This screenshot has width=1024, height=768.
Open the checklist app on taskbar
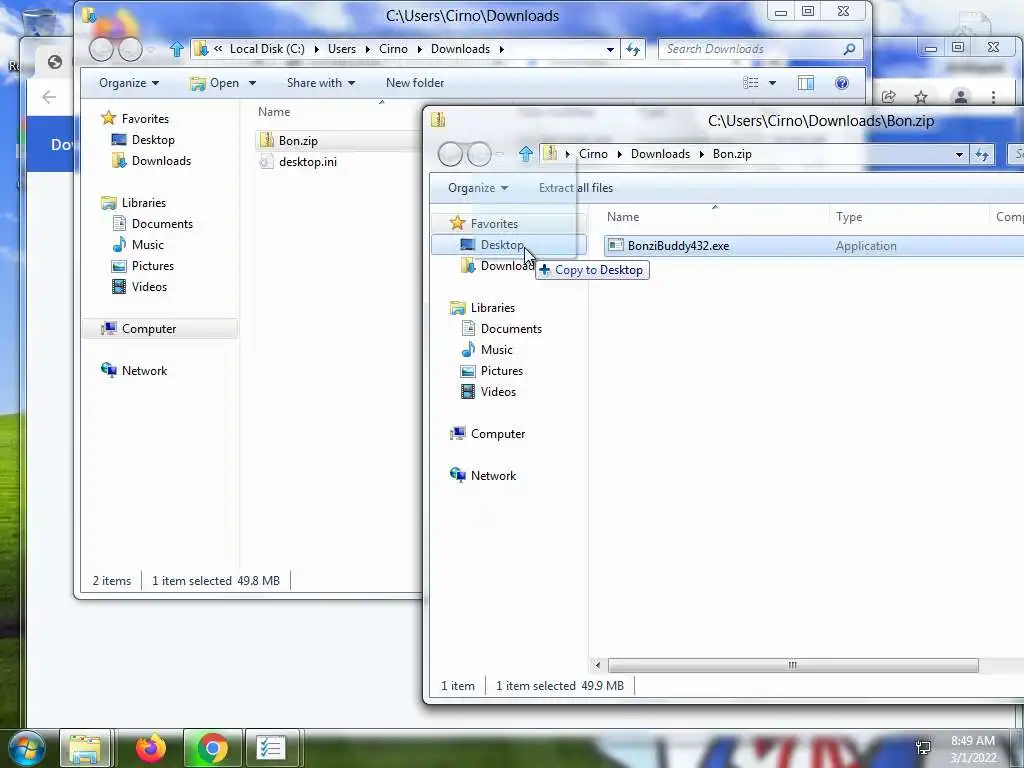coord(270,749)
